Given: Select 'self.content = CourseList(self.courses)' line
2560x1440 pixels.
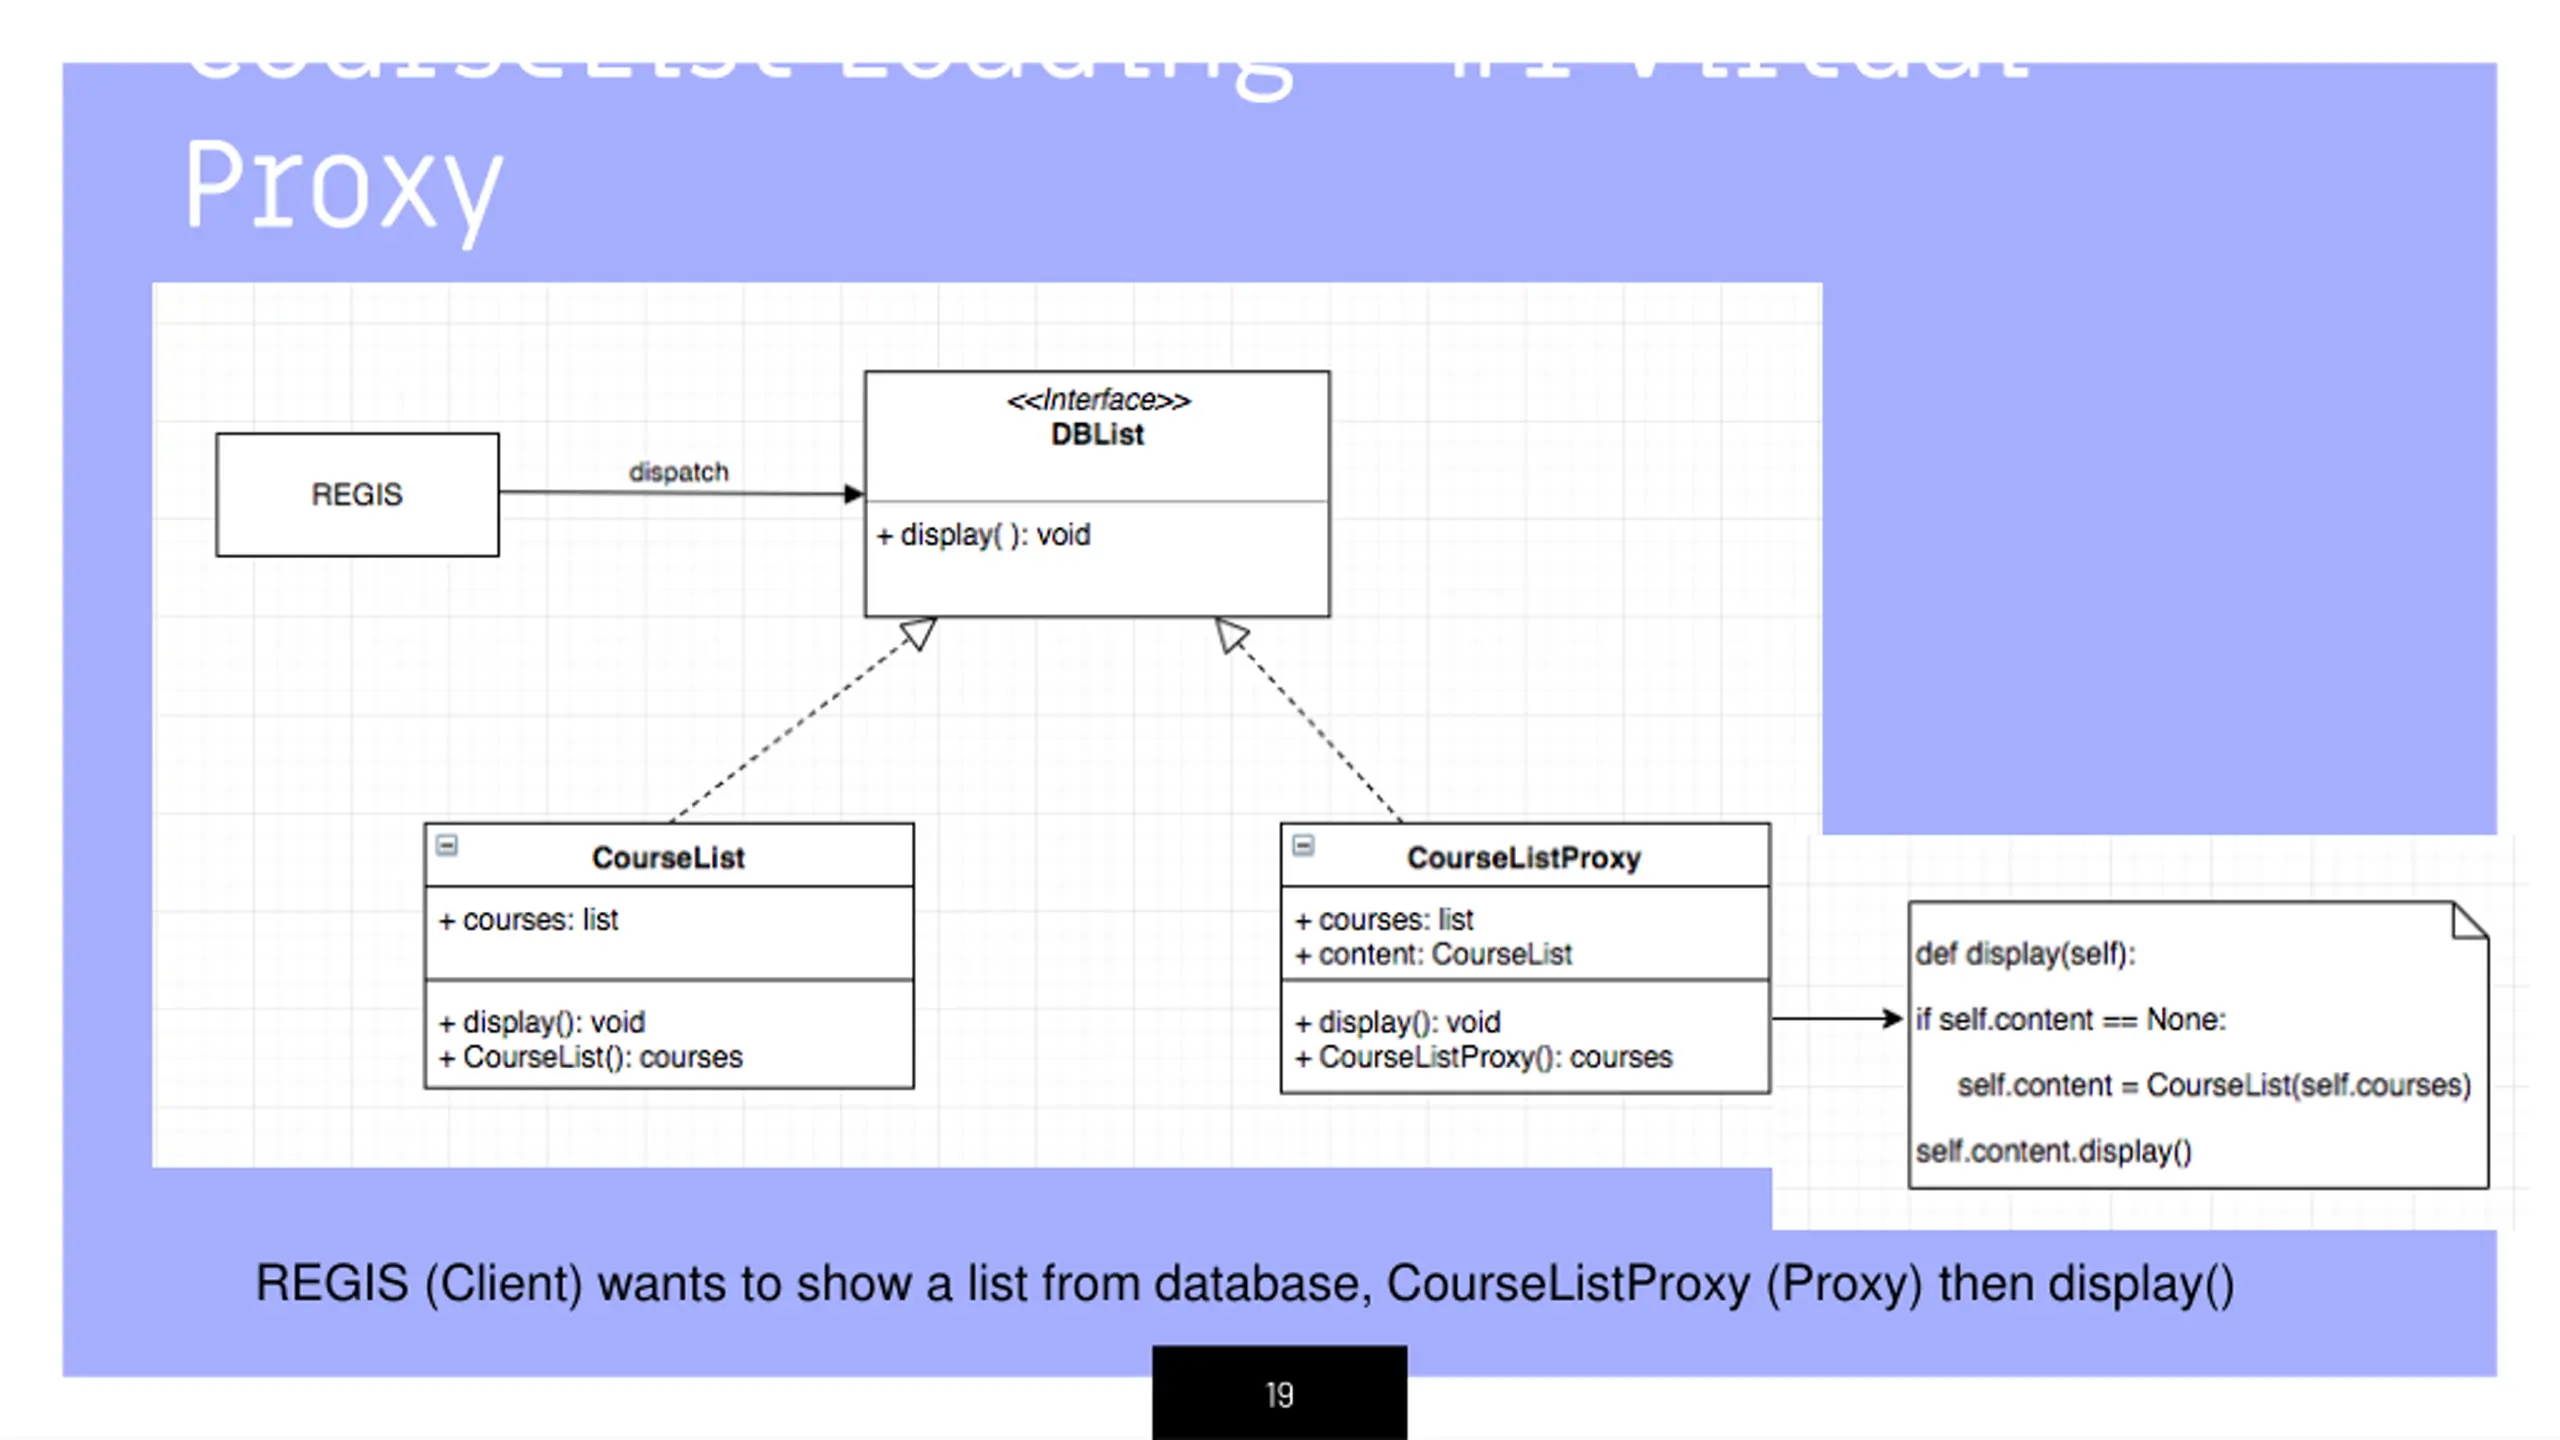Looking at the screenshot, I should [2214, 1085].
